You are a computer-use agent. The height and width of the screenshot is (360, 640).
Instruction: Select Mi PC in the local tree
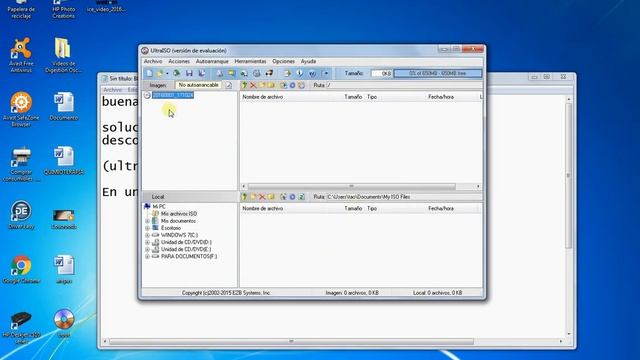pos(159,207)
